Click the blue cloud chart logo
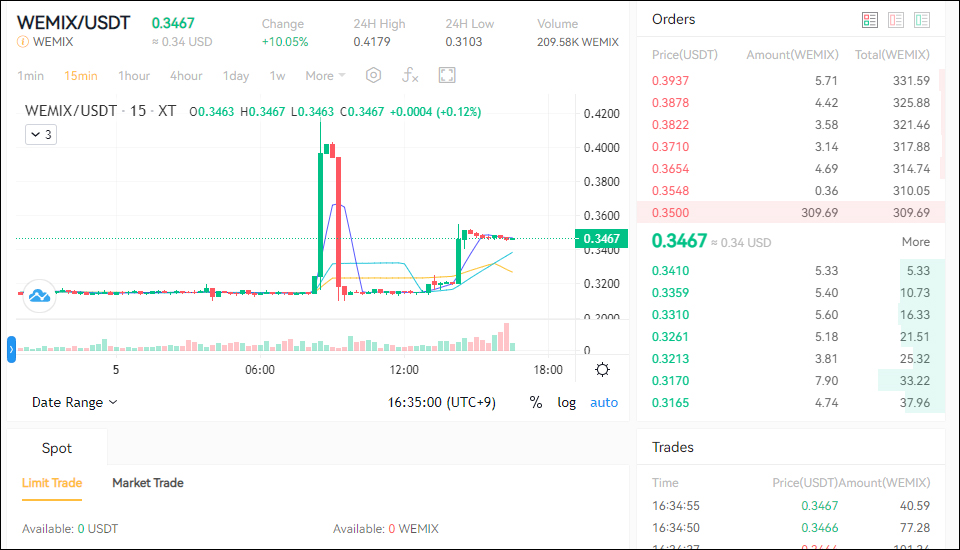The width and height of the screenshot is (960, 550). coord(39,295)
